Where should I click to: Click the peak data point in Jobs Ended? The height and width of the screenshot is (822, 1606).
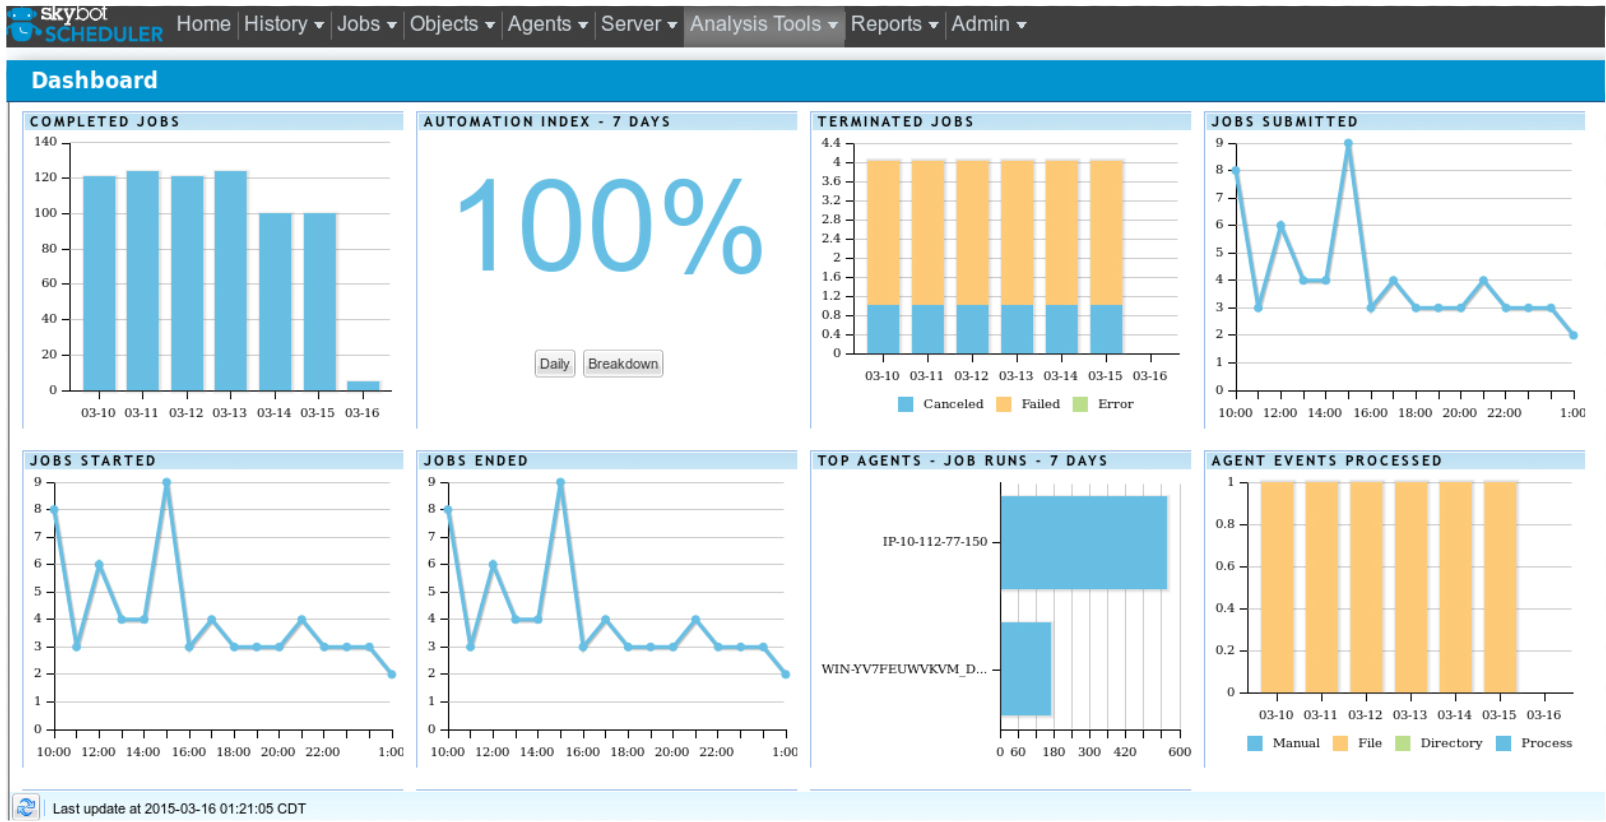click(x=560, y=482)
